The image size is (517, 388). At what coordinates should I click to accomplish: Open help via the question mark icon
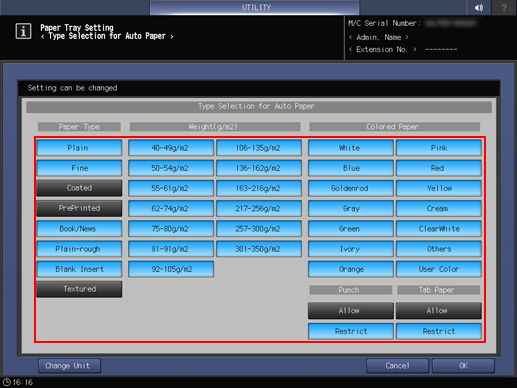click(504, 7)
